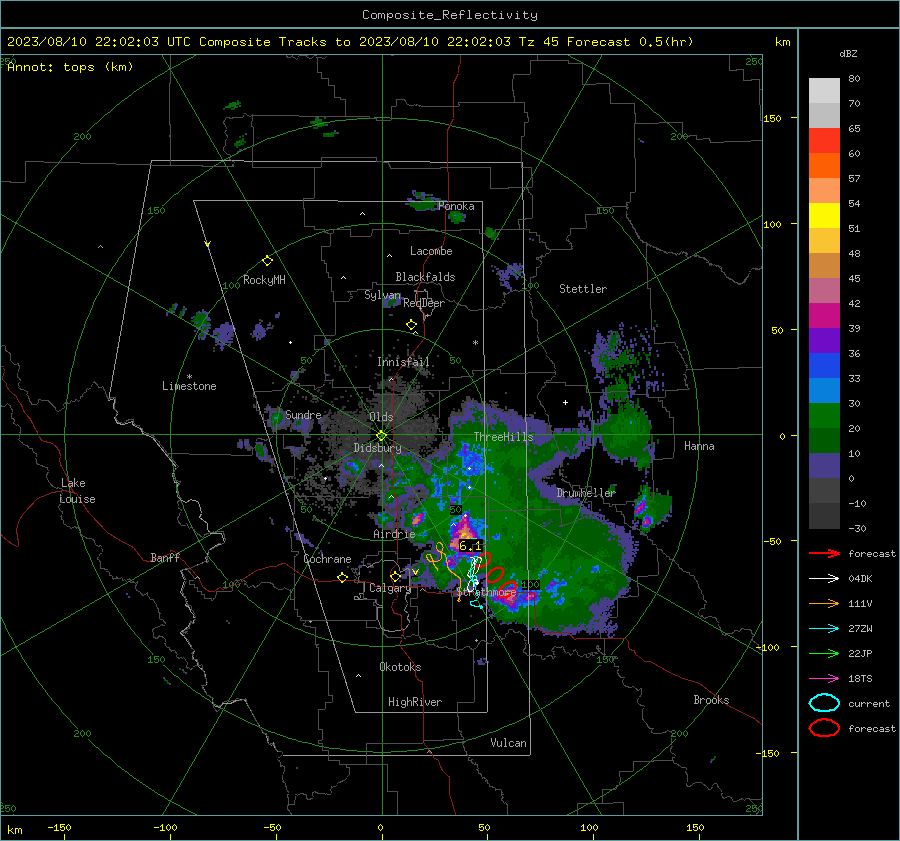Click the Airdrie city label
900x841 pixels.
click(x=394, y=534)
